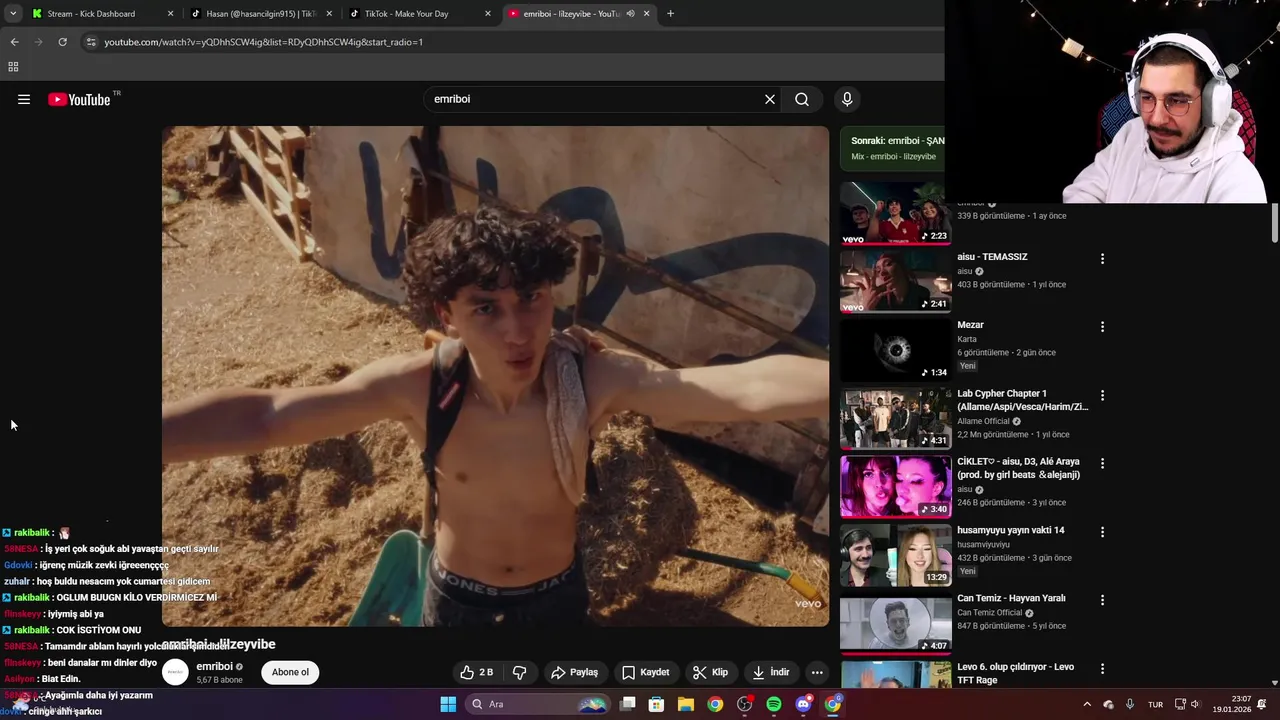Viewport: 1280px width, 720px height.
Task: Open options menu for Levo TFT Rage
Action: [x=1102, y=668]
